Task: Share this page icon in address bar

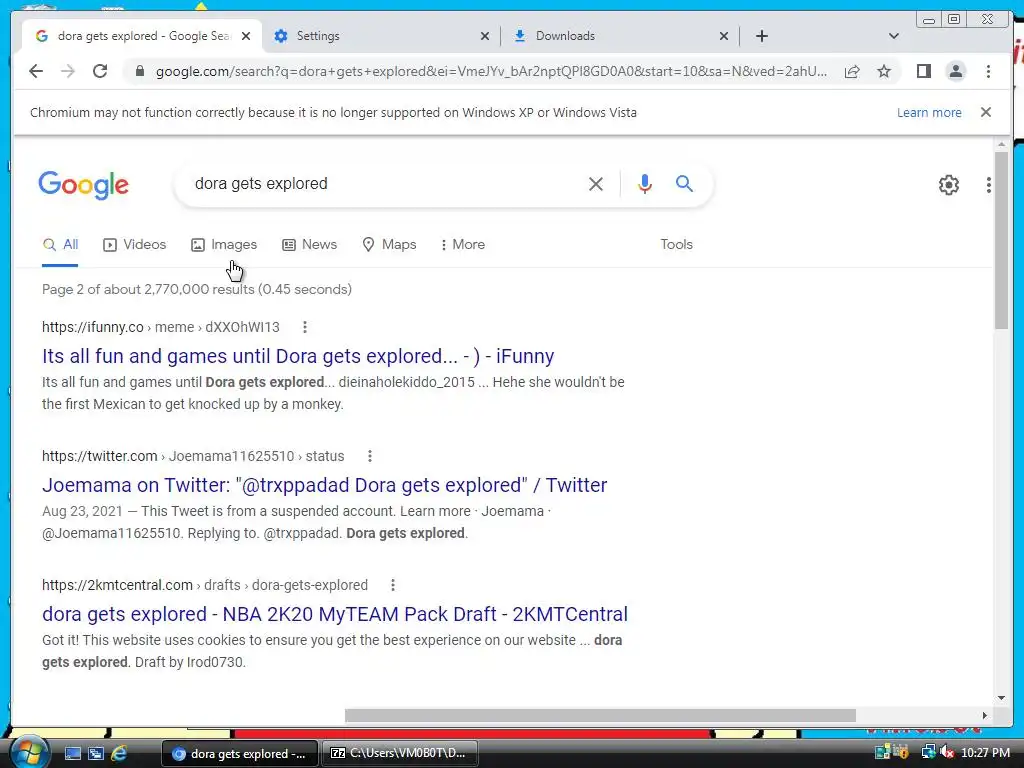Action: click(852, 71)
